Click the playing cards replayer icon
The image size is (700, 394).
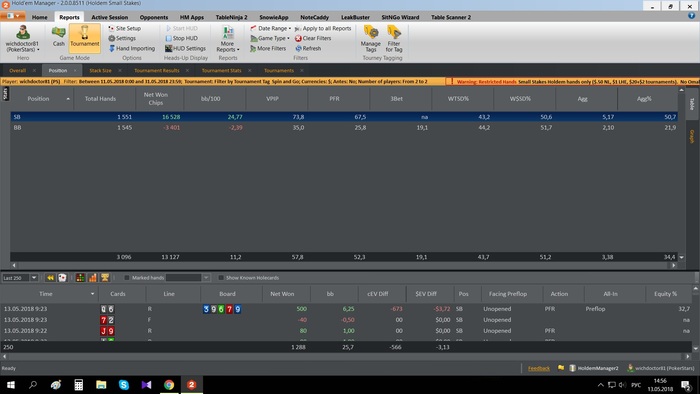point(62,278)
